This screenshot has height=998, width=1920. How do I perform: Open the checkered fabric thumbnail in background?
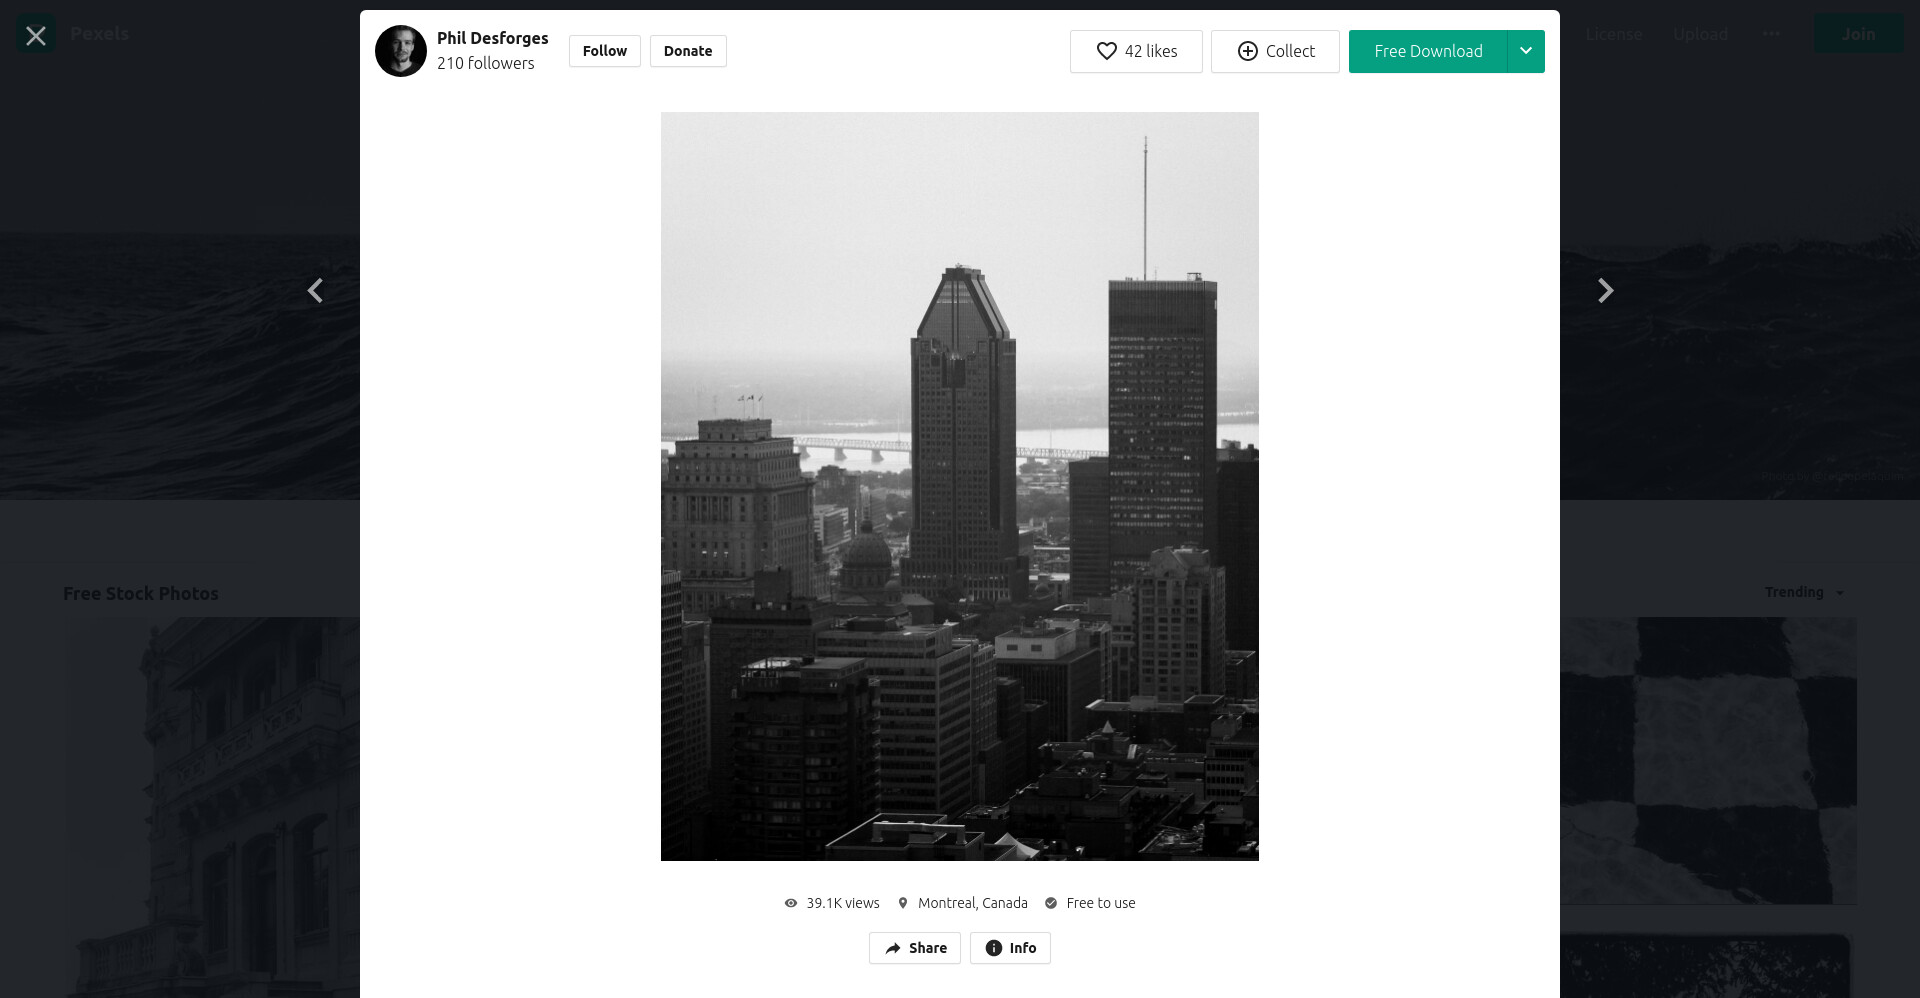[x=1708, y=760]
